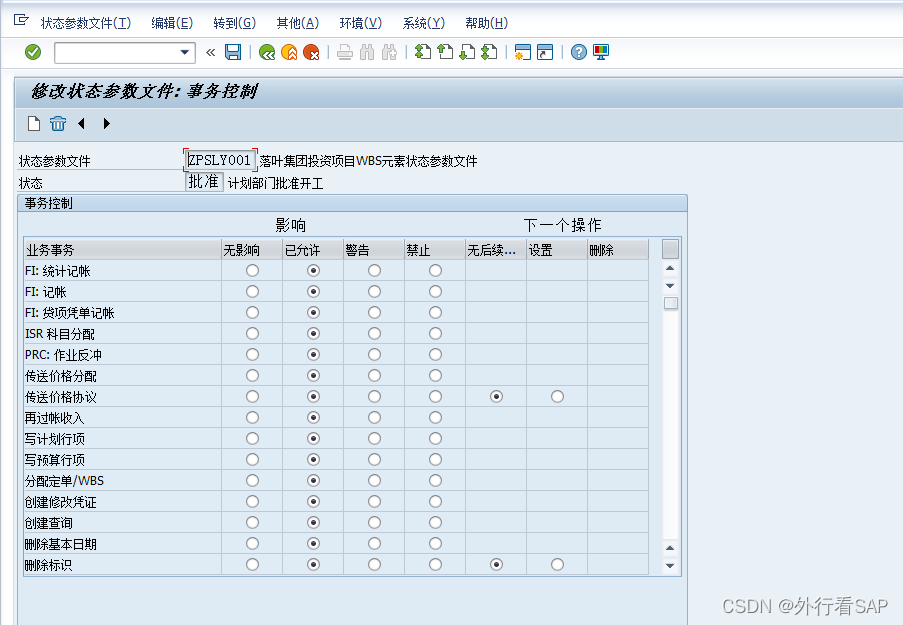Screen dimensions: 903x625
Task: Select 无影响 for PRC: 作业反冲
Action: point(252,354)
